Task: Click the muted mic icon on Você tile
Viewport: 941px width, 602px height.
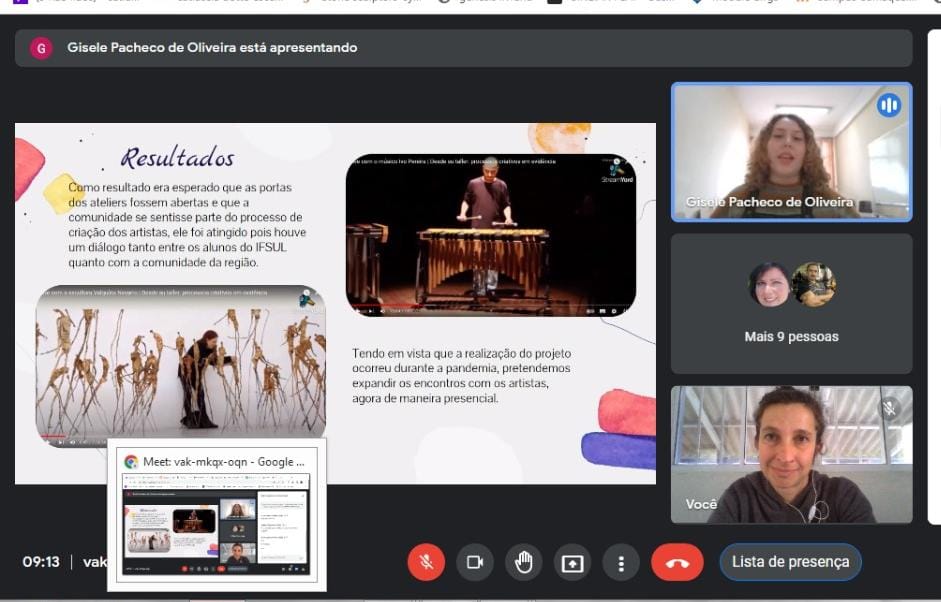Action: click(889, 409)
